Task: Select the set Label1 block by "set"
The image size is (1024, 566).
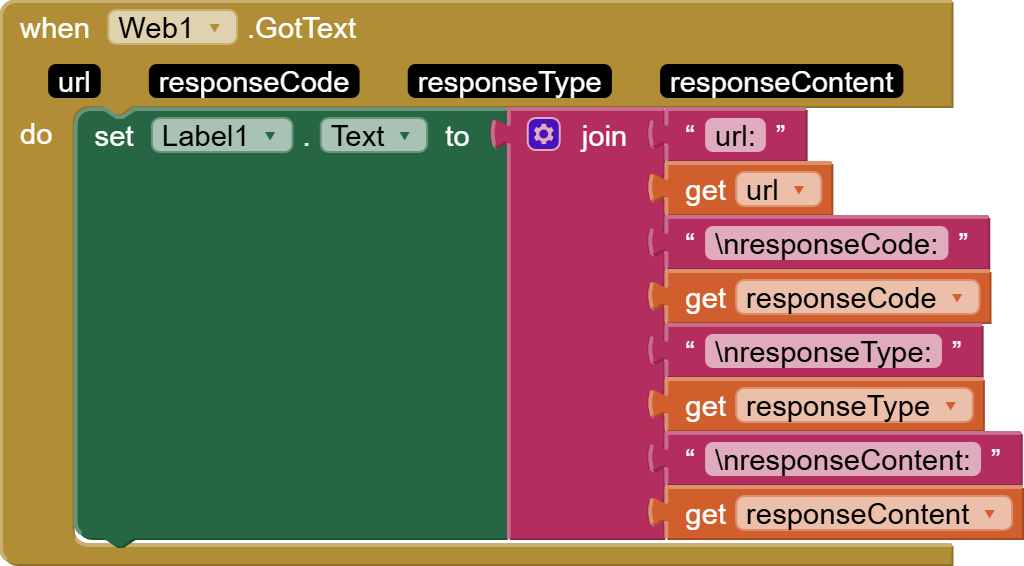Action: pos(113,136)
